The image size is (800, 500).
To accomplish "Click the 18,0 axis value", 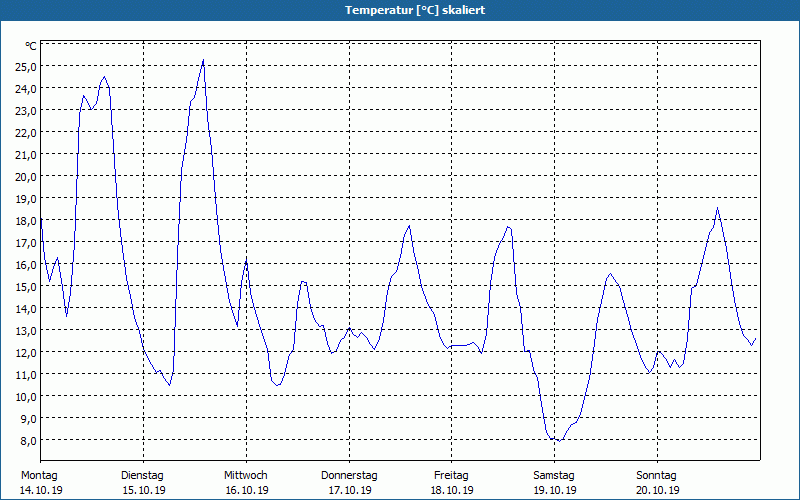I will click(27, 221).
